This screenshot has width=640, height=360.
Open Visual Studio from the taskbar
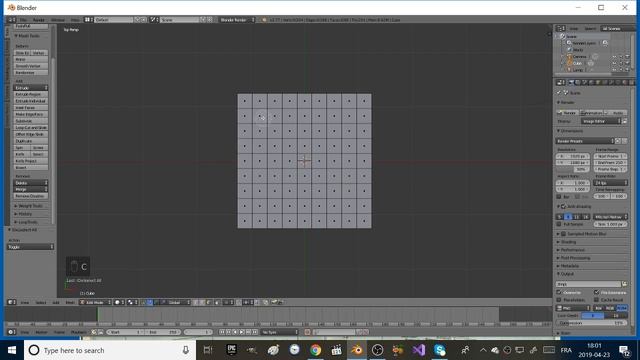pyautogui.click(x=419, y=350)
